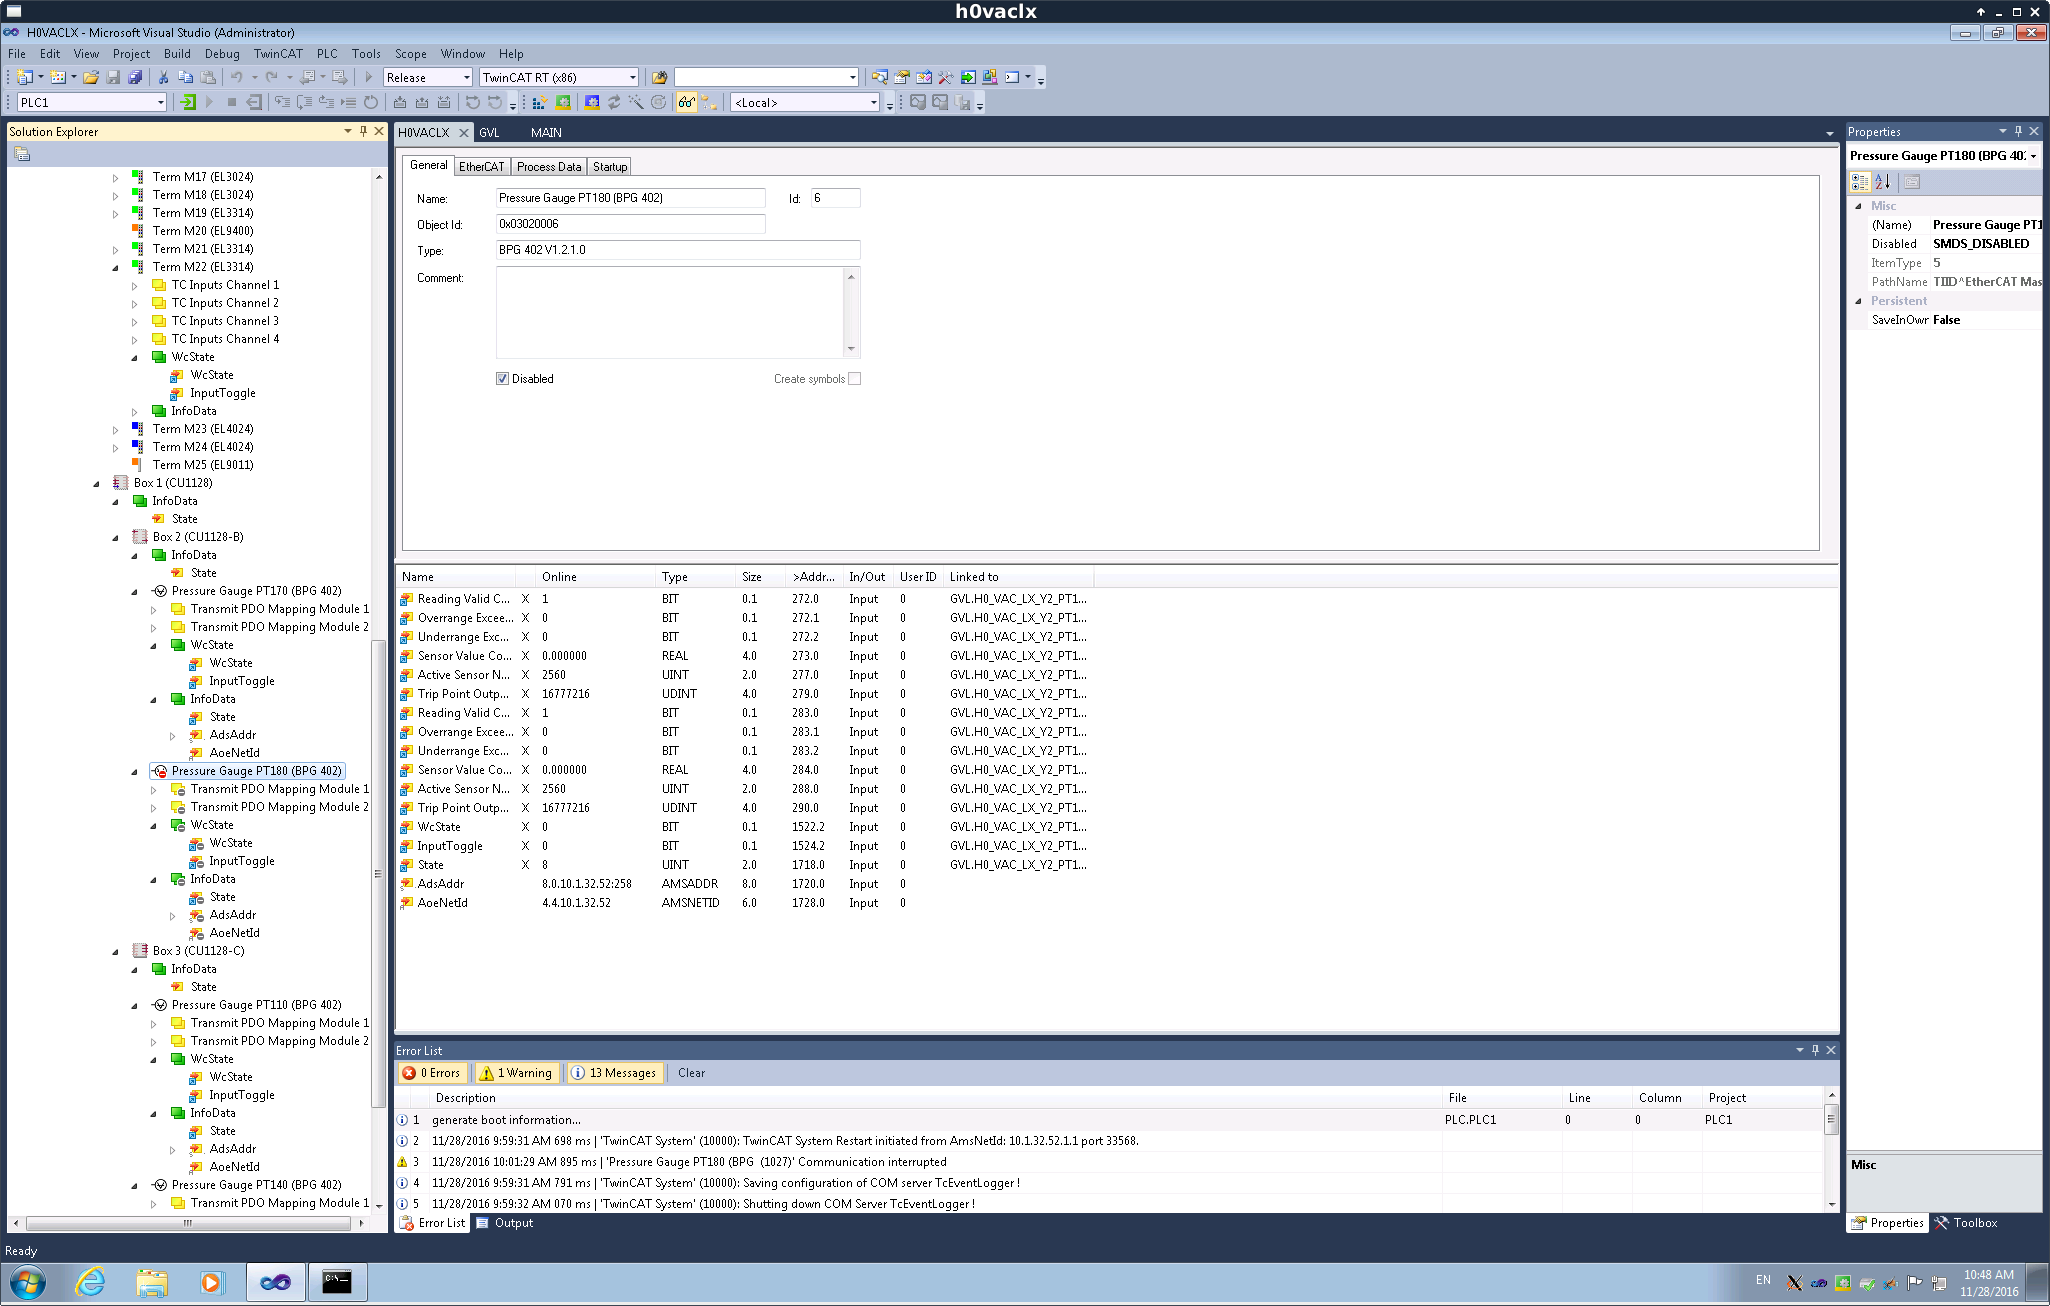Open the MAIN document tab
The image size is (2050, 1306).
coord(546,132)
